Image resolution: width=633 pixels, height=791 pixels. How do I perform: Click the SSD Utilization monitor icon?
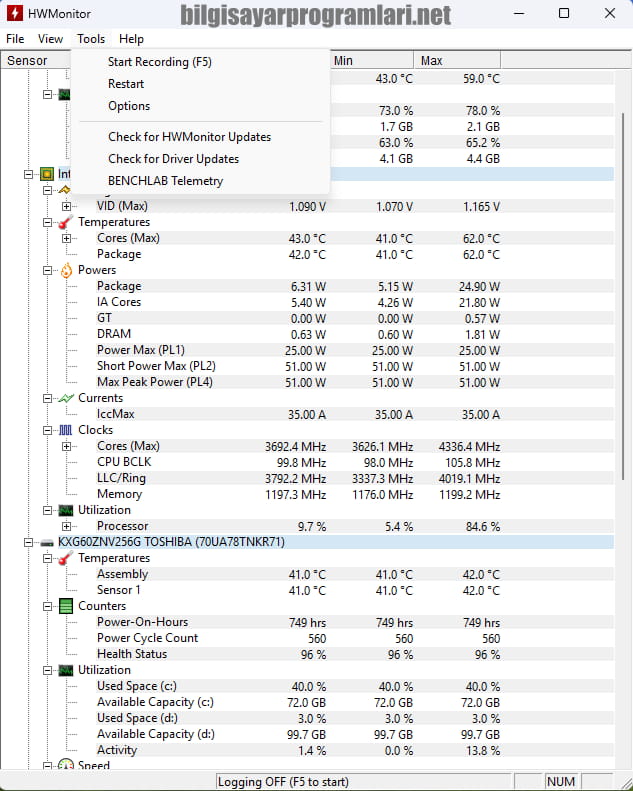pyautogui.click(x=66, y=670)
